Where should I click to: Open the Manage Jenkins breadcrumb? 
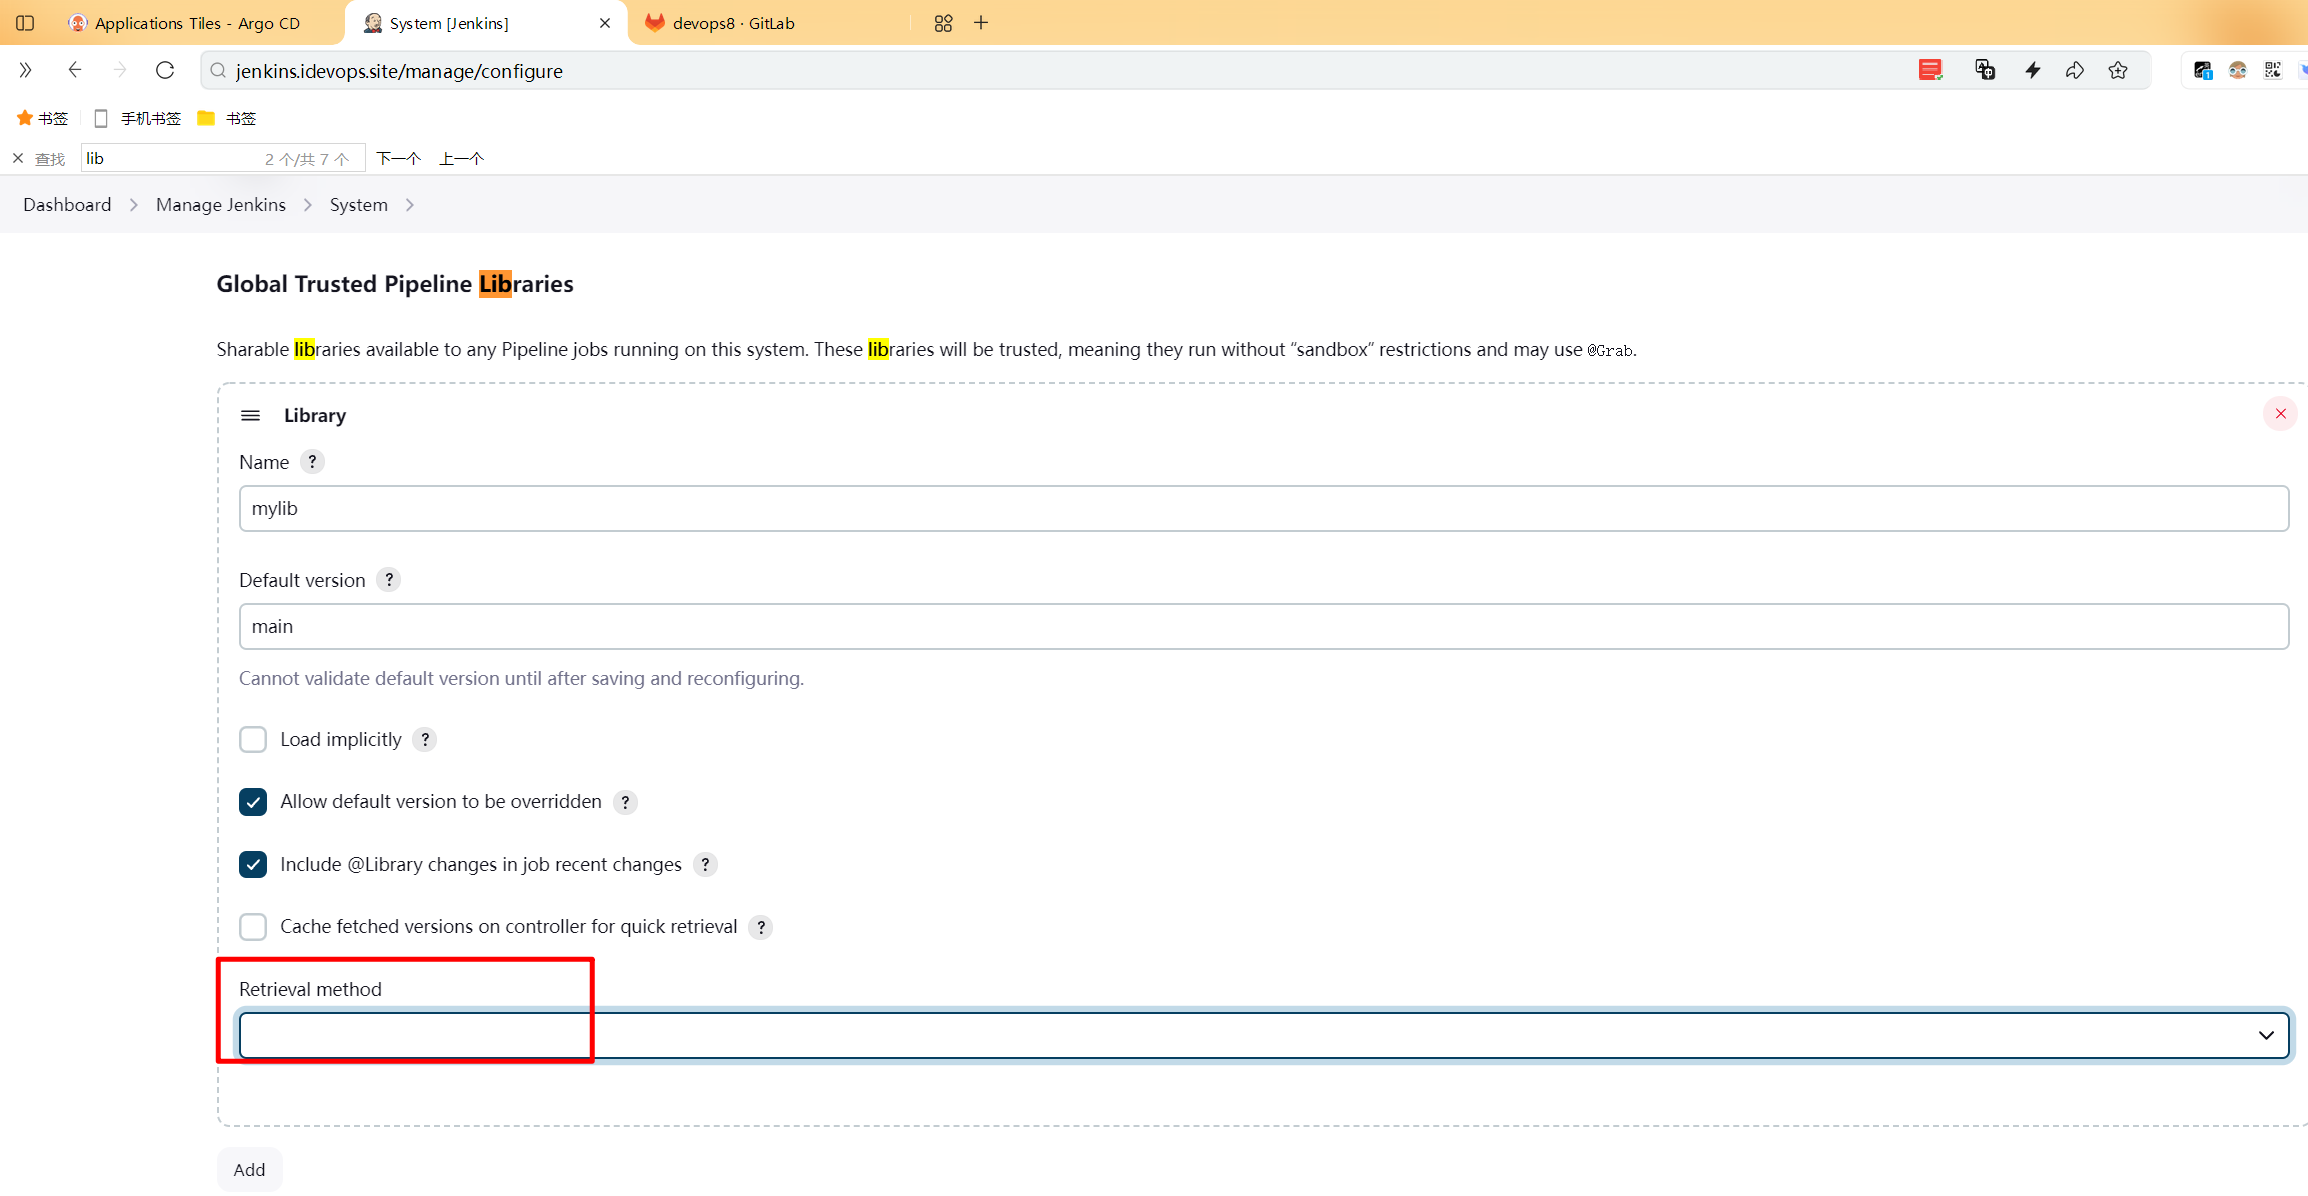point(221,204)
